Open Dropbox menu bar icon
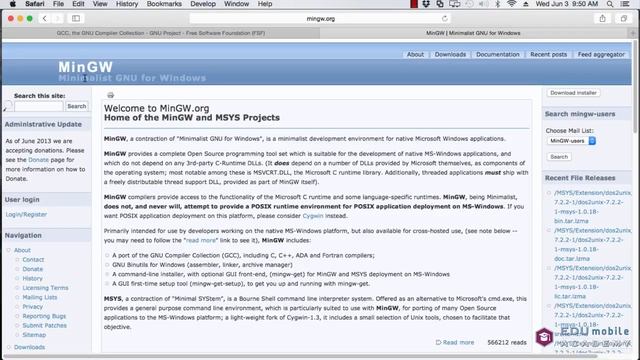640x360 pixels. click(x=426, y=4)
